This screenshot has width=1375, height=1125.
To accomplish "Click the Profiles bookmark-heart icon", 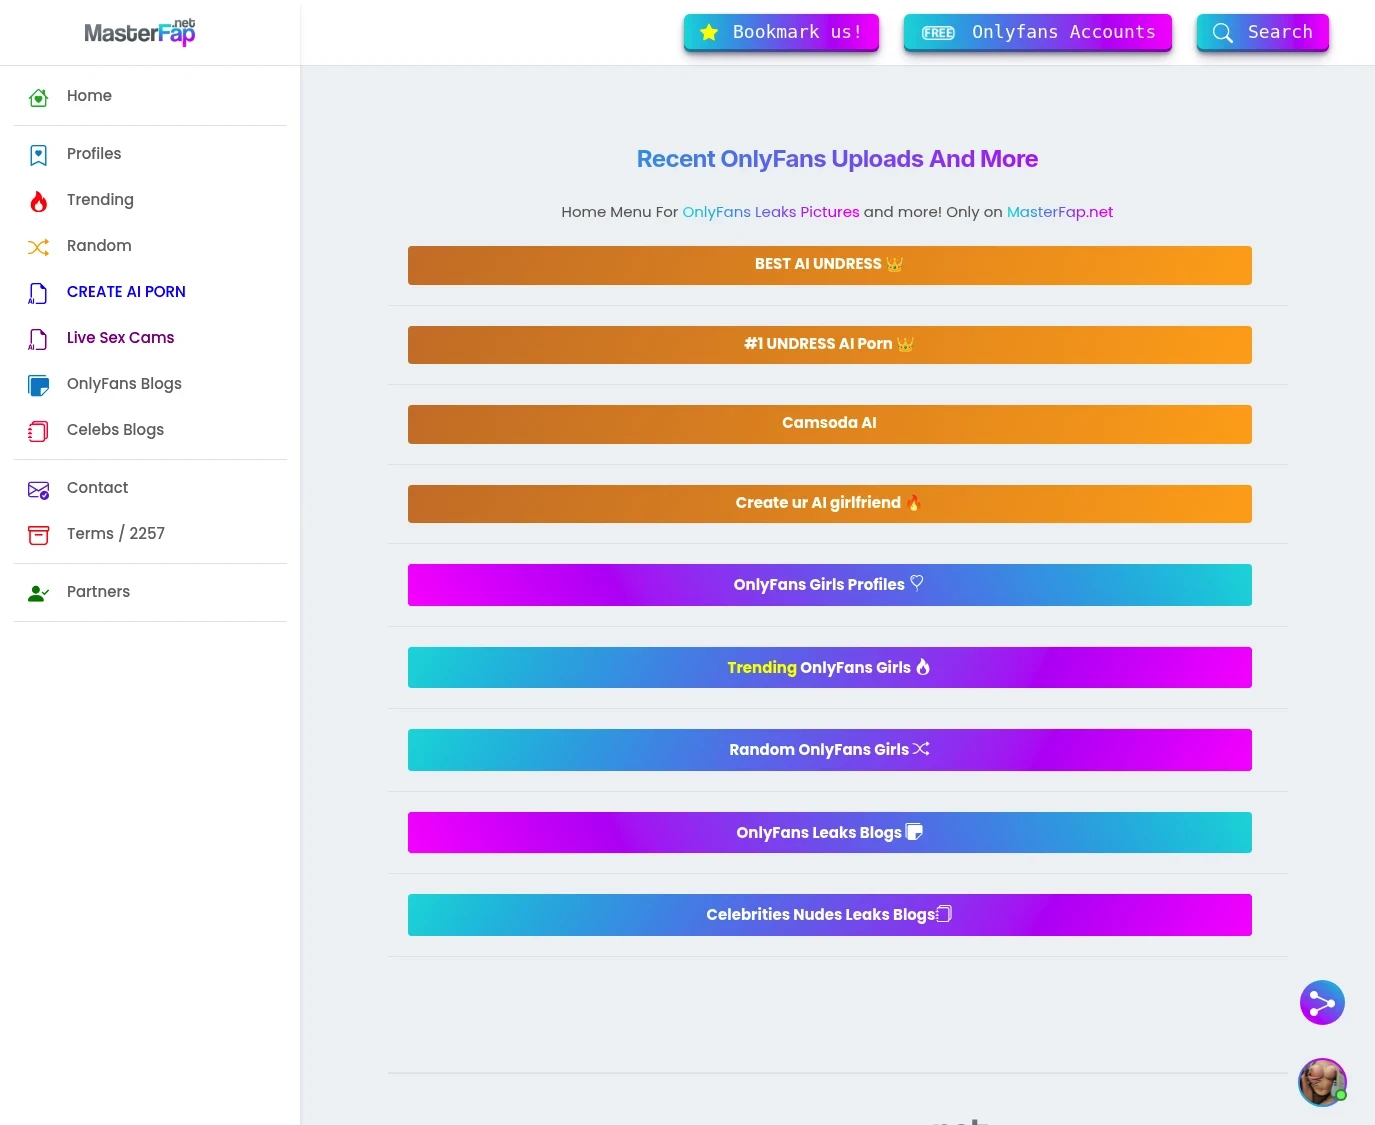I will tap(38, 155).
